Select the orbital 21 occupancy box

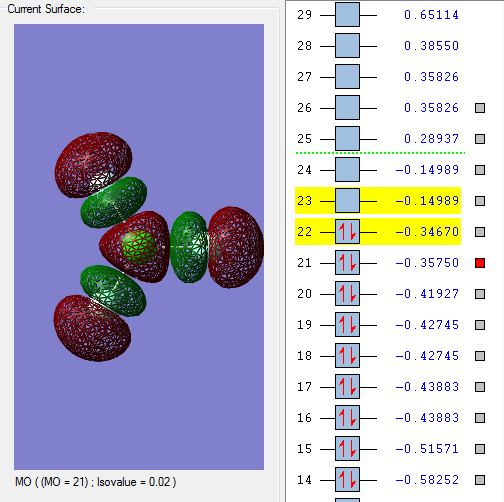(x=347, y=263)
